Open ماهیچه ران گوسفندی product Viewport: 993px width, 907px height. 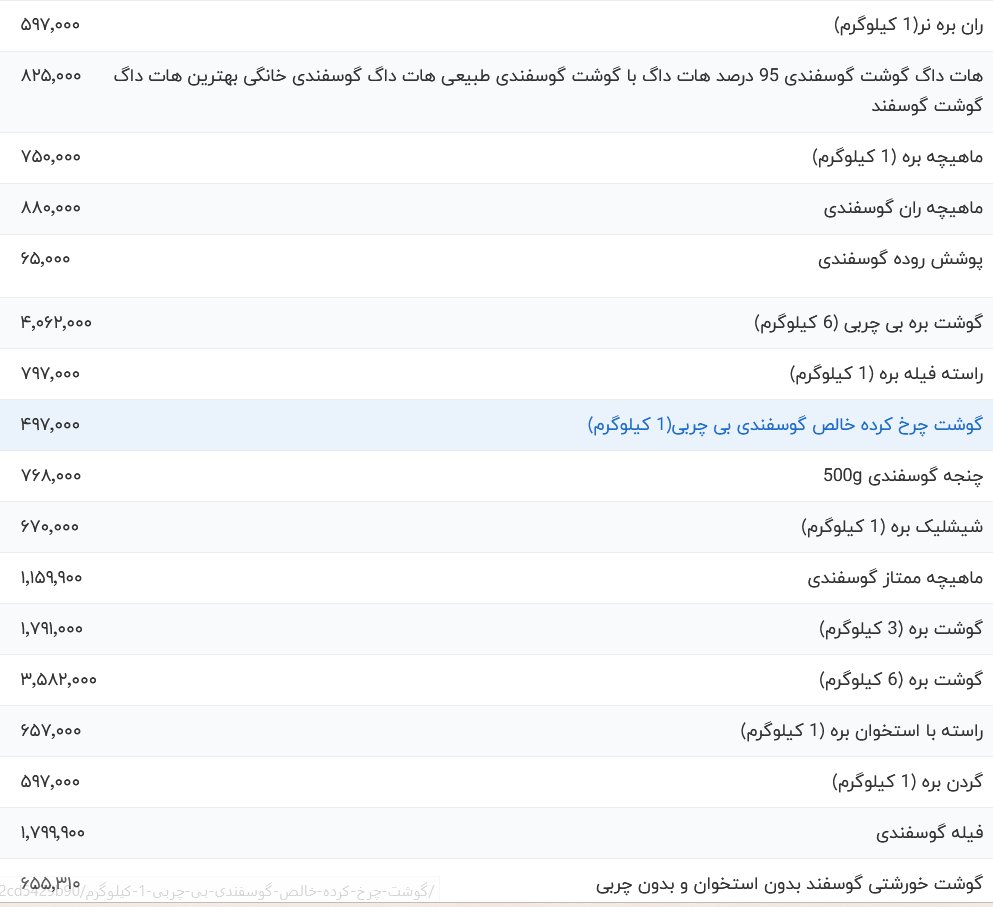903,208
